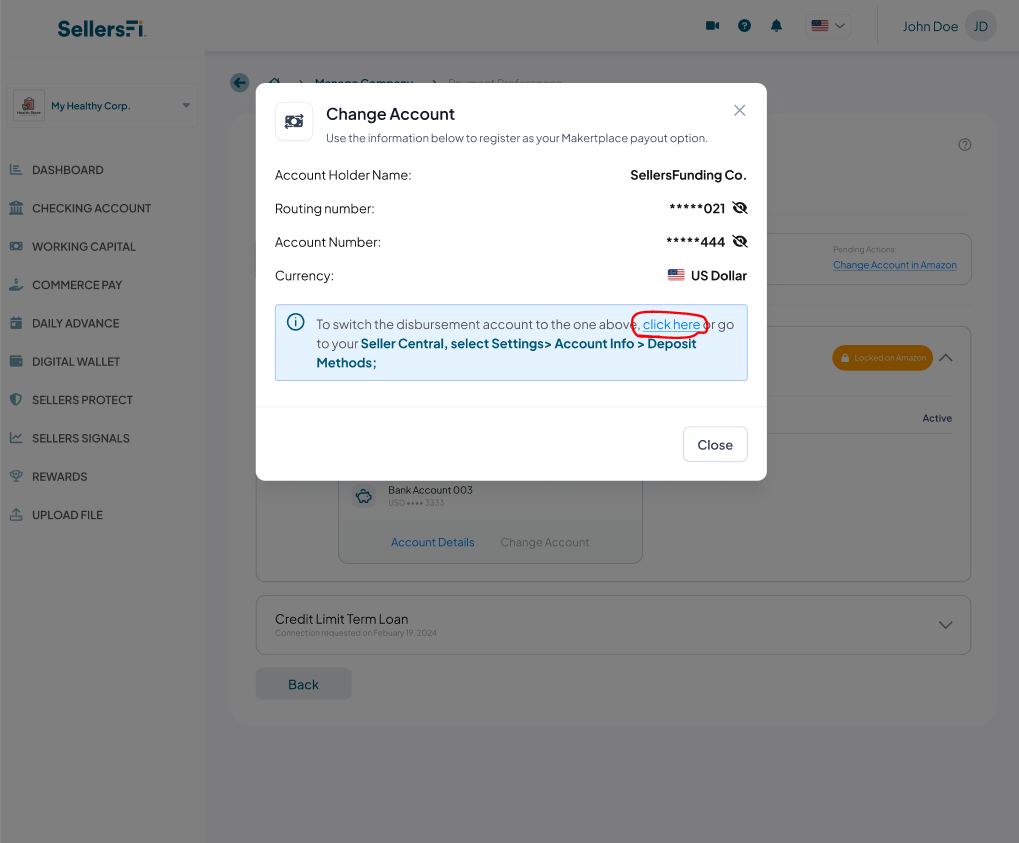The image size is (1019, 843).
Task: Click the Upload File icon
Action: pos(16,514)
